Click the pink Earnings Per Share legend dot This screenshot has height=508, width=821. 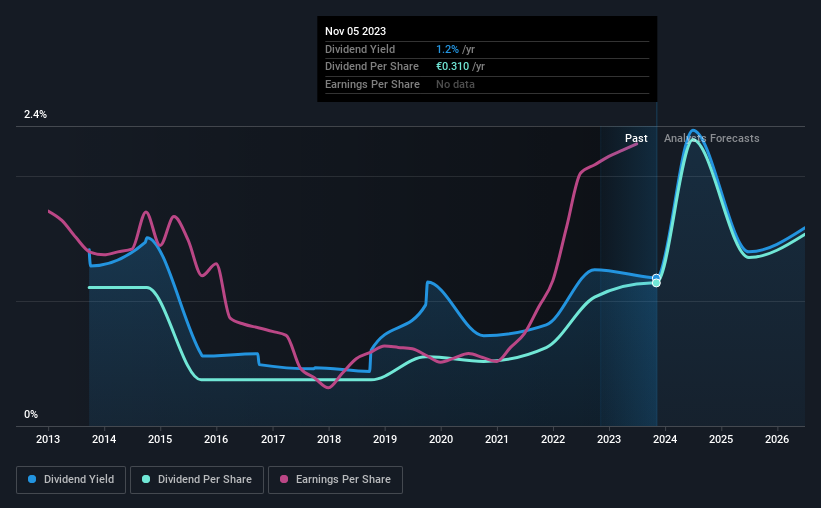click(284, 479)
